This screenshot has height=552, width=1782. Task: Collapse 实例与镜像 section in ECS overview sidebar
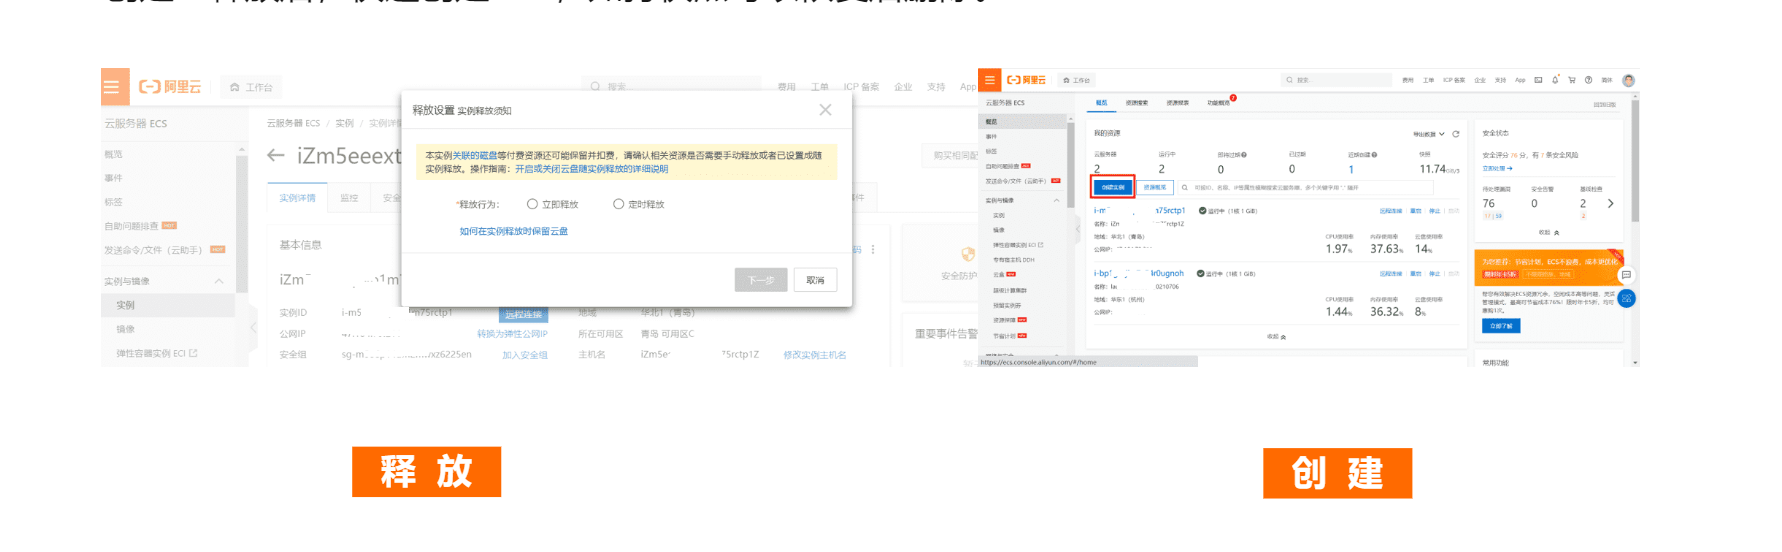click(x=1056, y=200)
